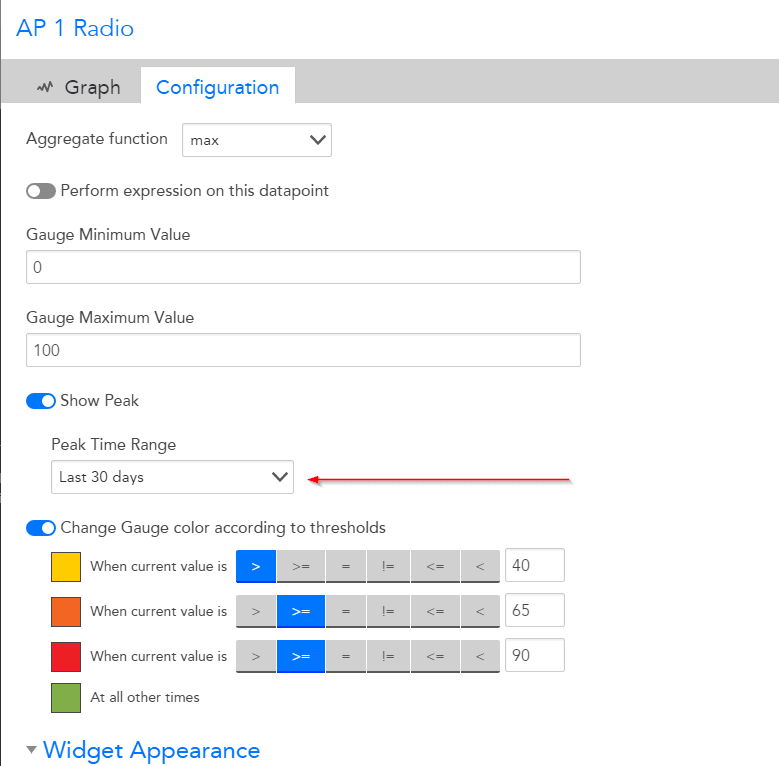The width and height of the screenshot is (779, 766).
Task: Click the threshold value field showing 65
Action: point(535,610)
